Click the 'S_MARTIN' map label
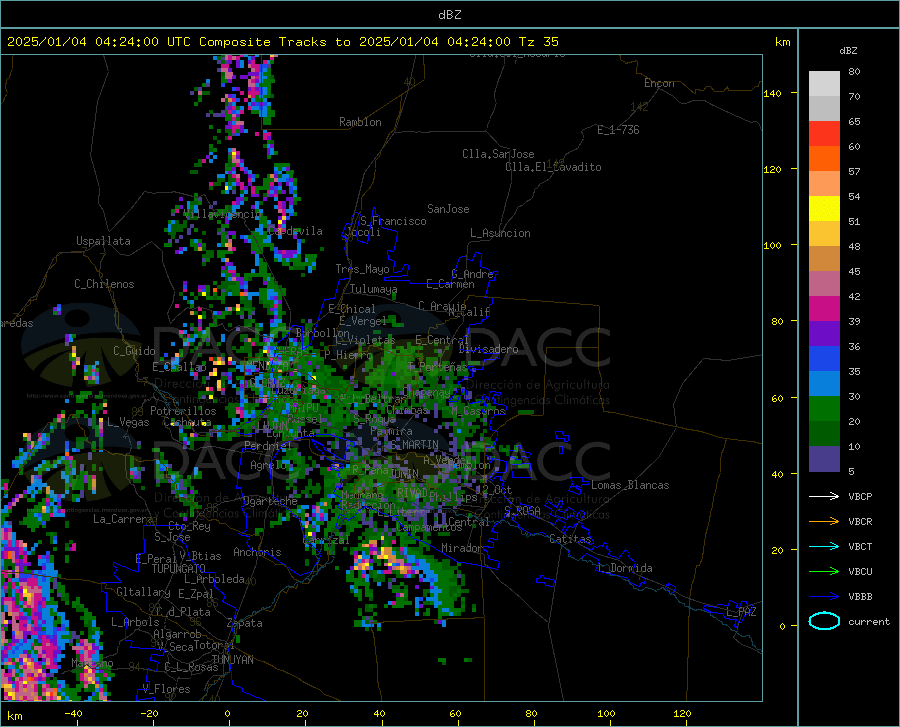The height and width of the screenshot is (727, 900). pos(414,445)
